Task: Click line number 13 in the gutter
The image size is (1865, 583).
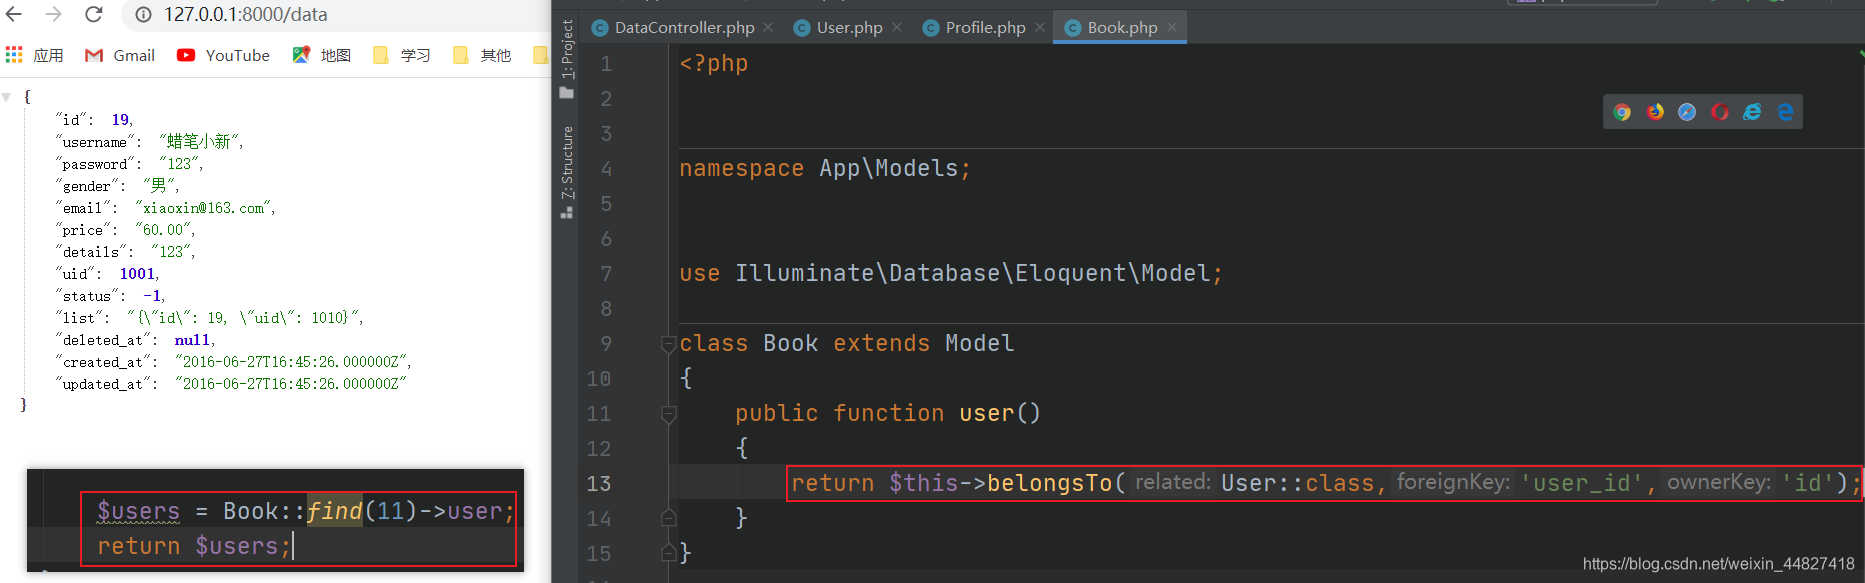Action: pyautogui.click(x=598, y=484)
